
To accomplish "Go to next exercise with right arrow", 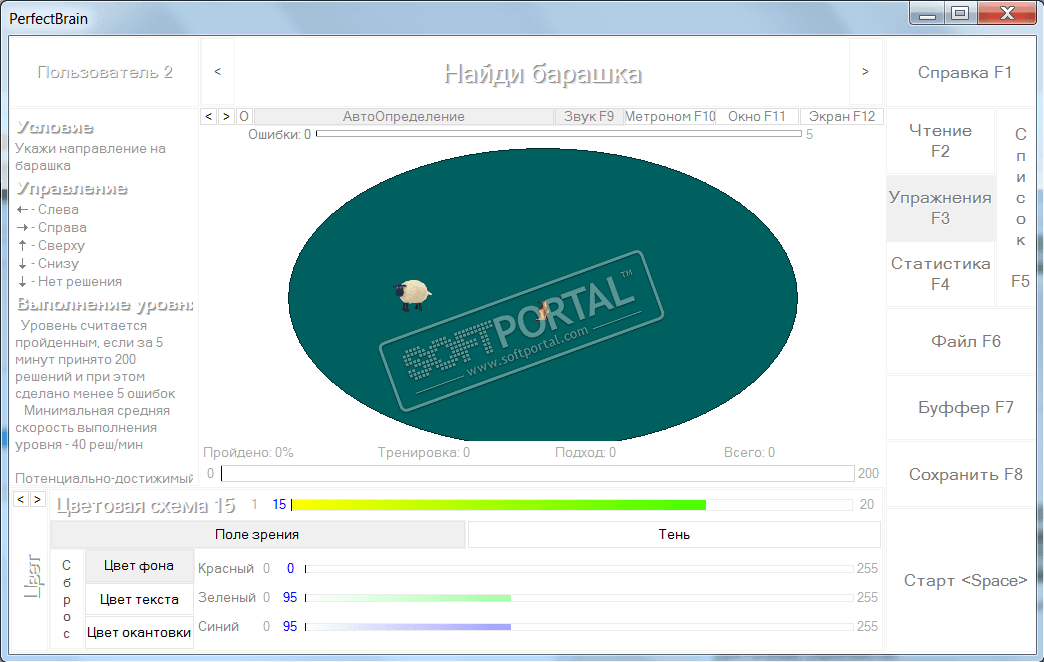I will pos(865,72).
